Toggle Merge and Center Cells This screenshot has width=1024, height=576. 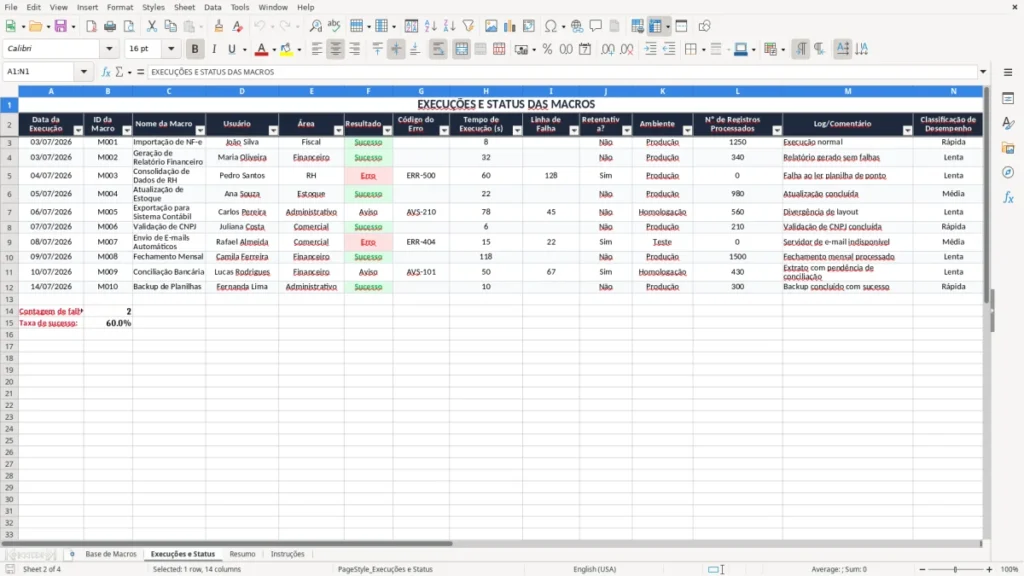coord(462,49)
